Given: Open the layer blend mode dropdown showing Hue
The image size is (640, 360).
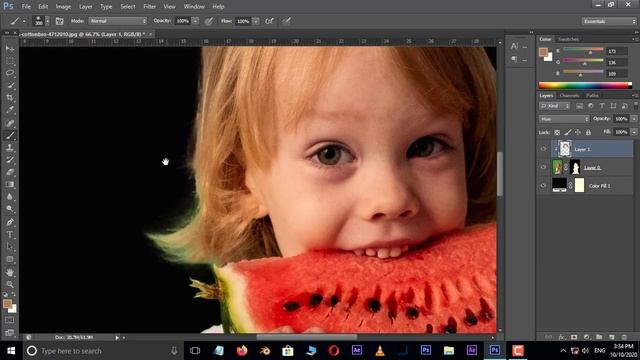Looking at the screenshot, I should click(x=564, y=119).
